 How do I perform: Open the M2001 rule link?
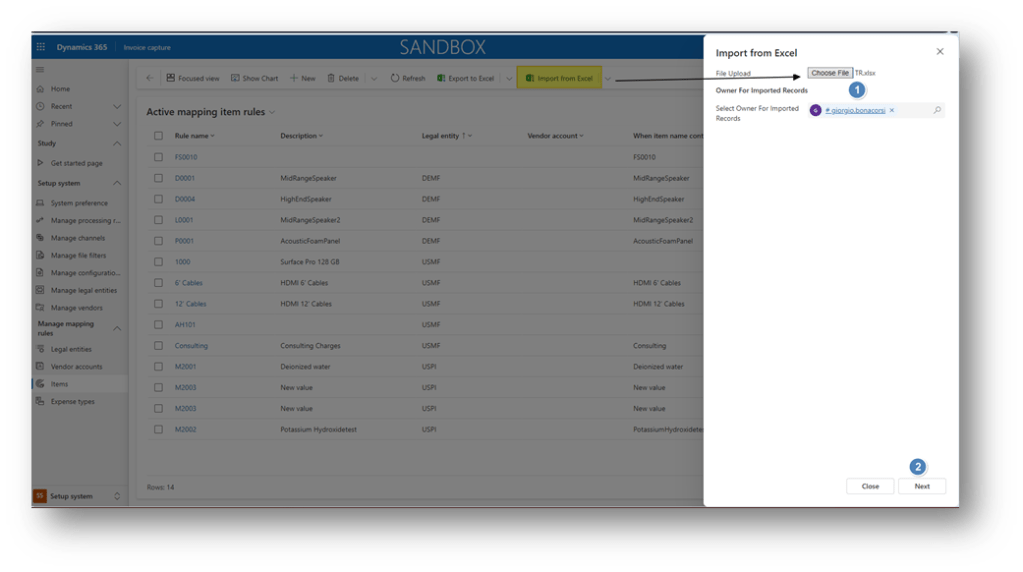tap(185, 367)
